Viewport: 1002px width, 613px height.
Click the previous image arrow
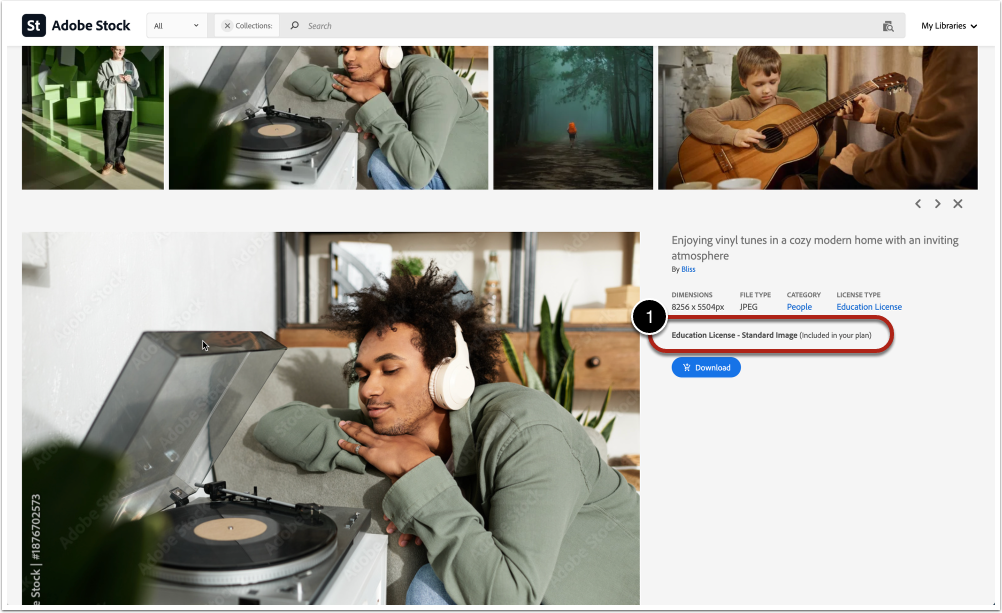point(917,203)
